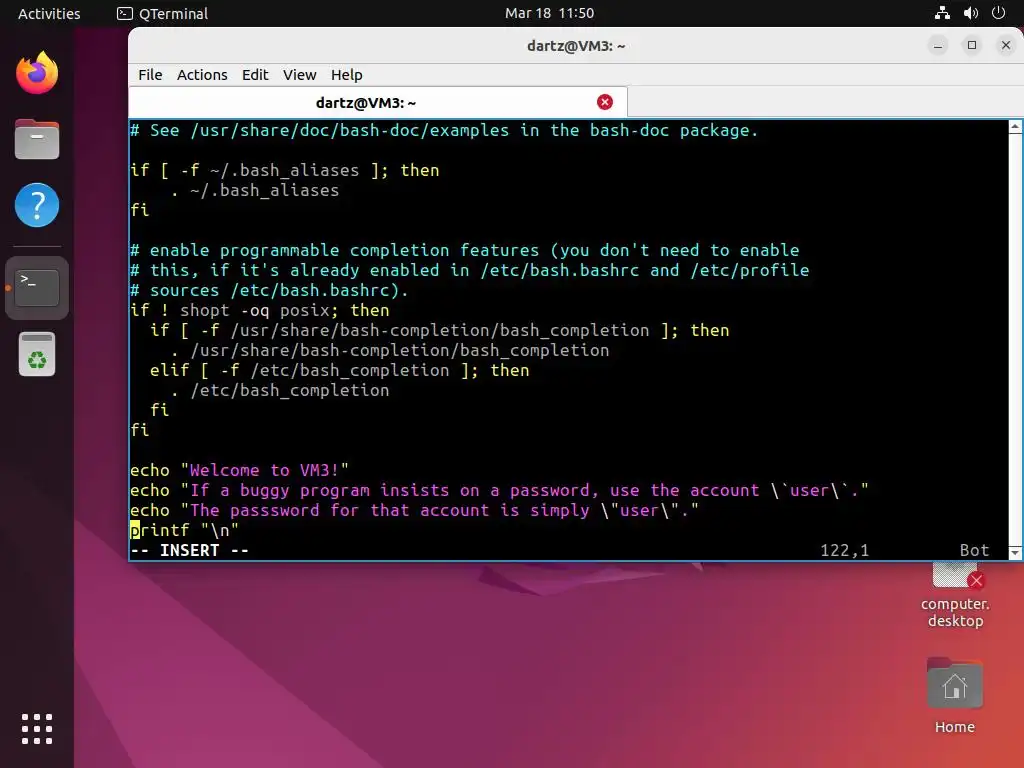
Task: Open Firefox from the dock
Action: tap(37, 72)
